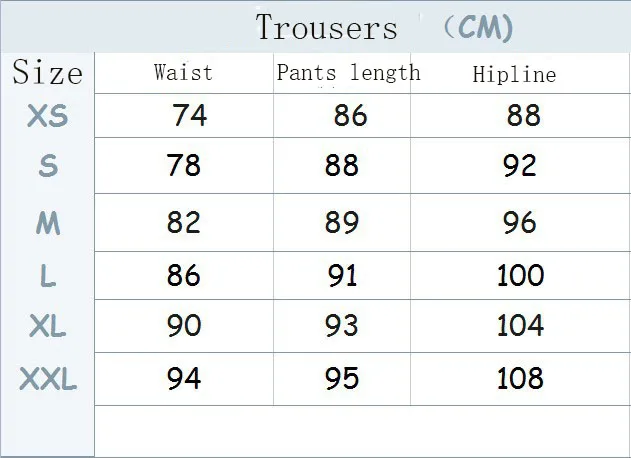Select the XS size row label
Viewport: 631px width, 458px height.
[x=47, y=116]
